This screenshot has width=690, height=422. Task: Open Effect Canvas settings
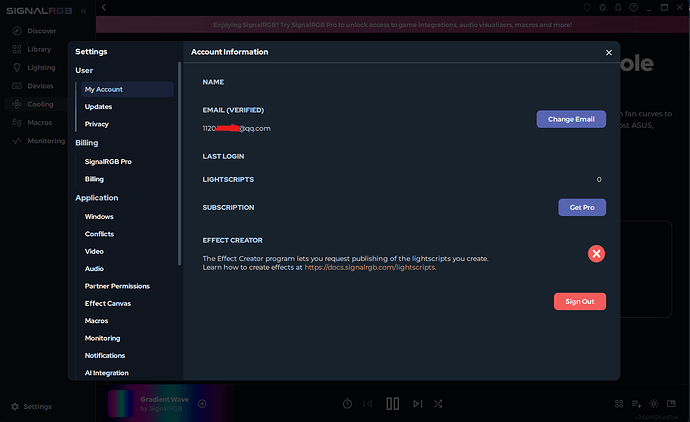coord(108,303)
